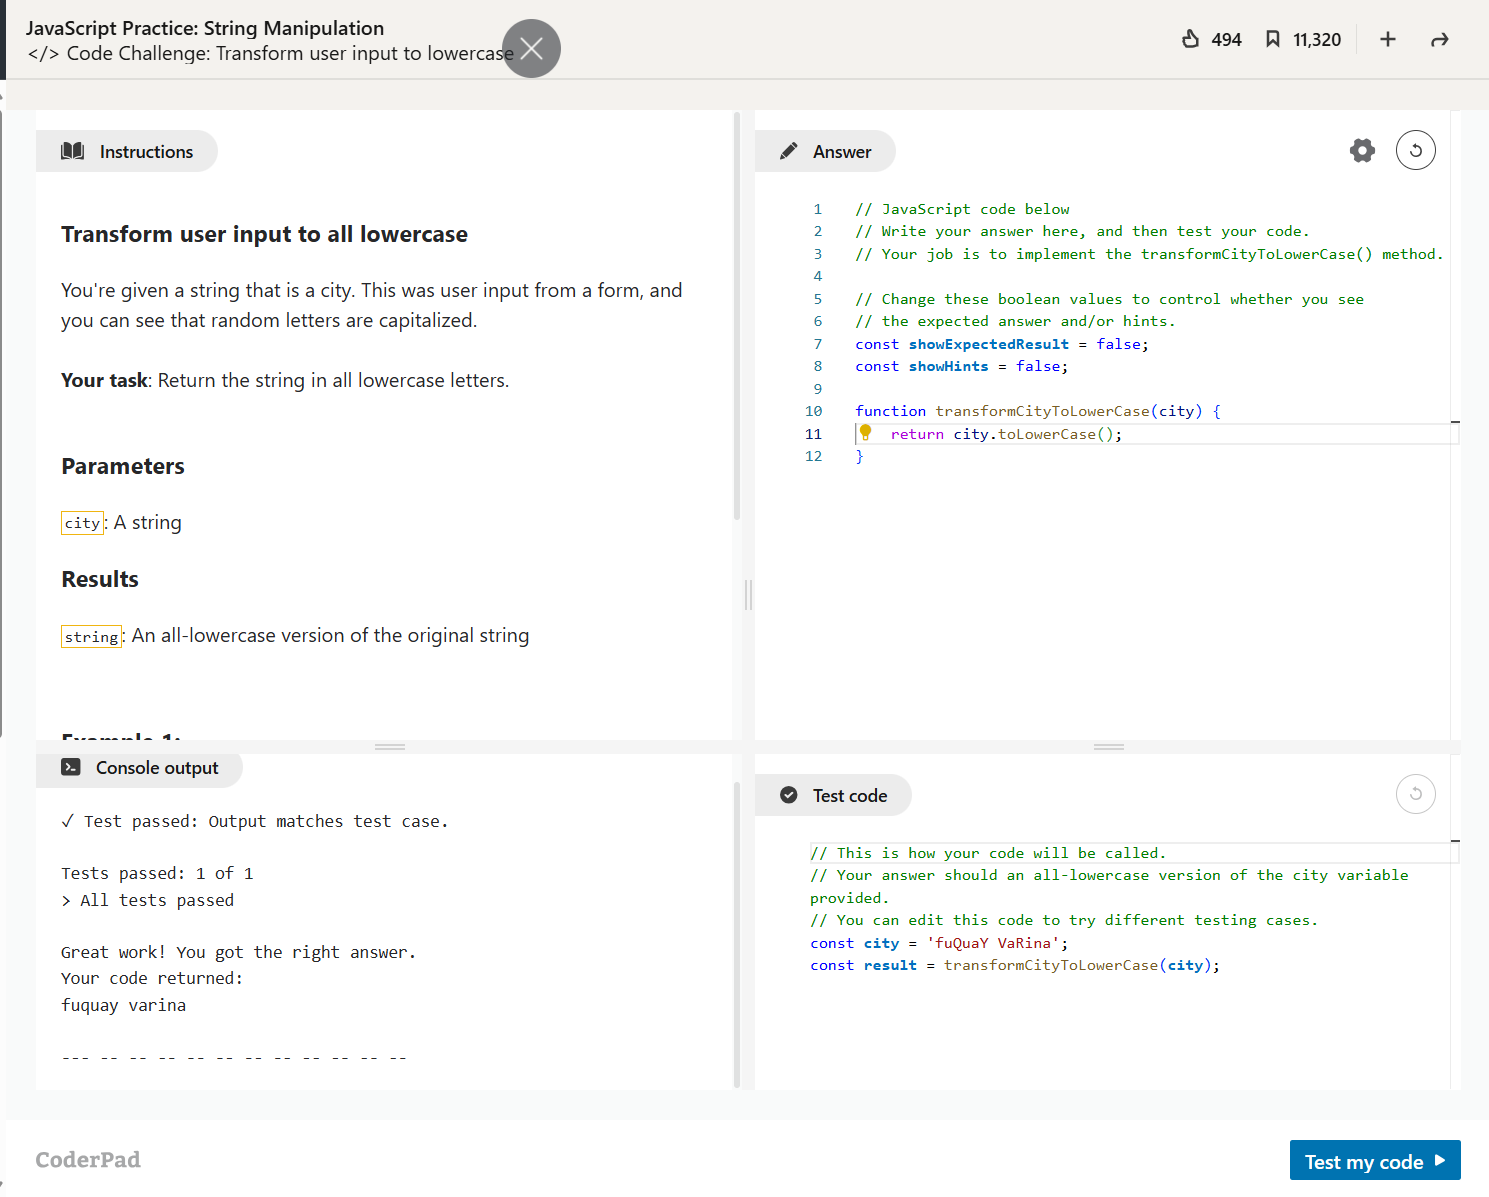Click the lightbulb hint icon on line 11
This screenshot has width=1489, height=1197.
click(x=866, y=432)
